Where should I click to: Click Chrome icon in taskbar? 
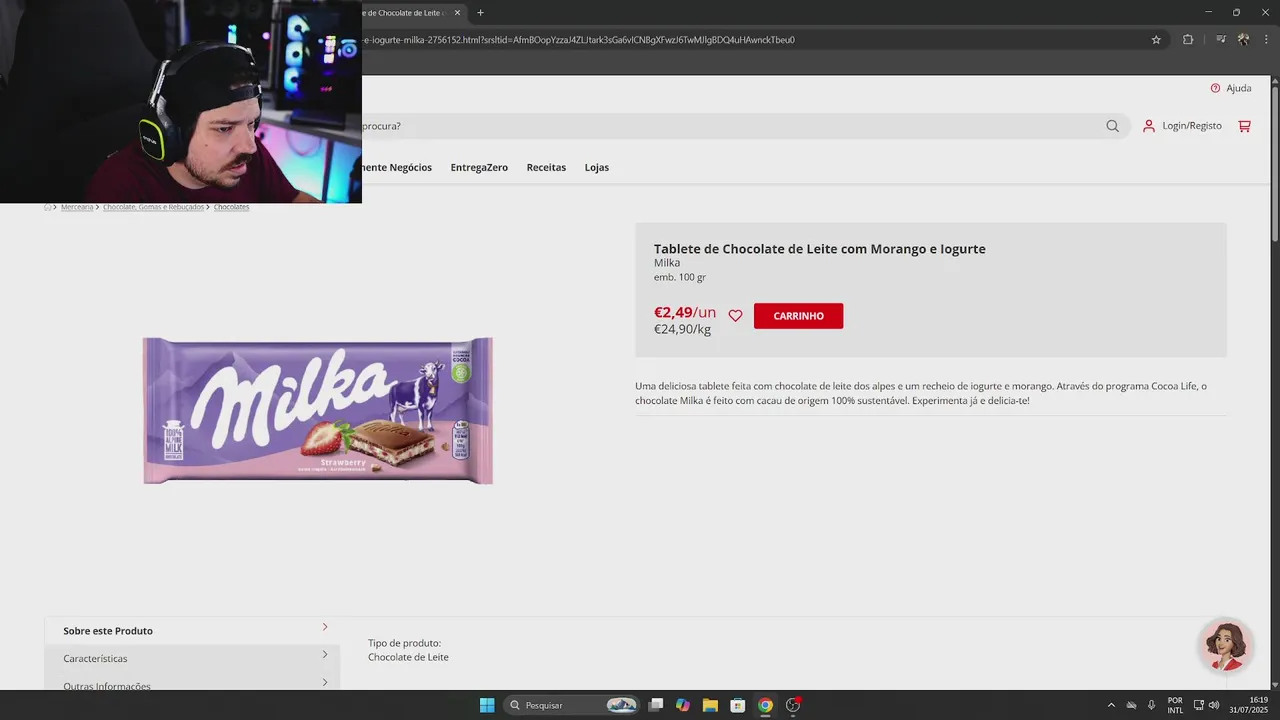[765, 705]
